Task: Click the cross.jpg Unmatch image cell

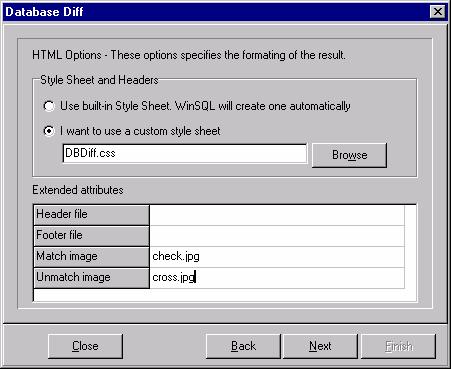Action: 277,278
